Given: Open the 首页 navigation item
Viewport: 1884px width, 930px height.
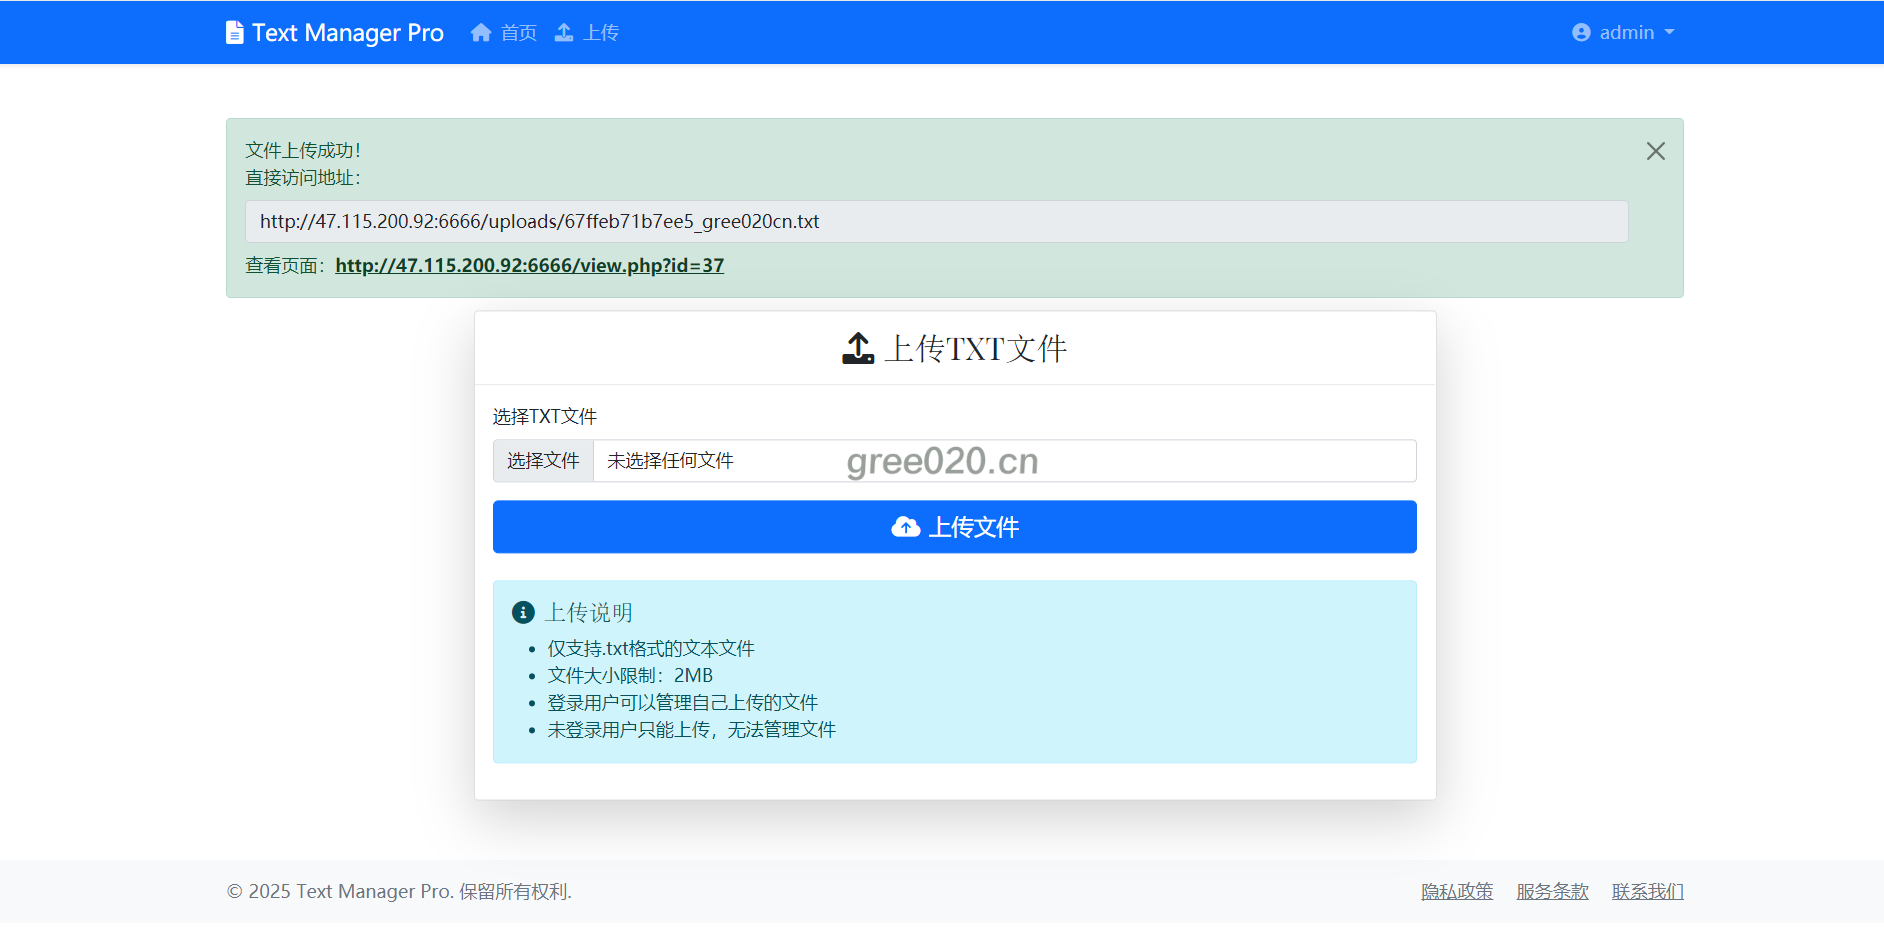Looking at the screenshot, I should [518, 33].
